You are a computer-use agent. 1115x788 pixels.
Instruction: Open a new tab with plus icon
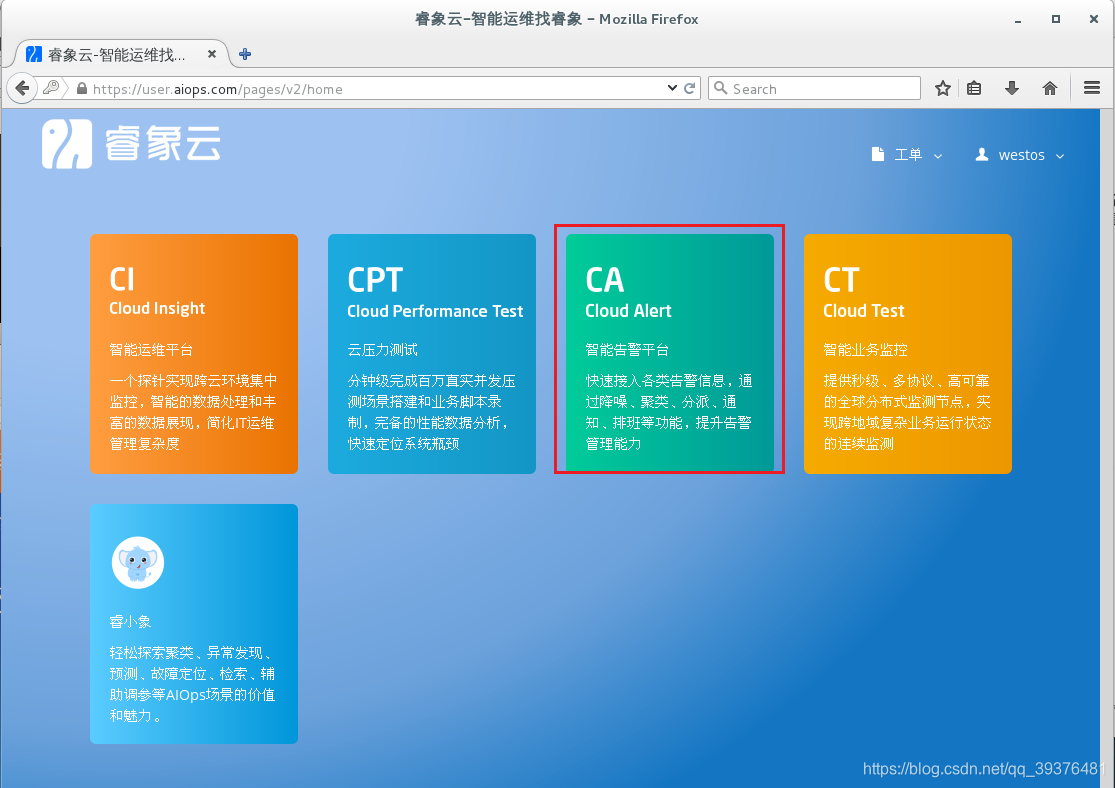[245, 54]
